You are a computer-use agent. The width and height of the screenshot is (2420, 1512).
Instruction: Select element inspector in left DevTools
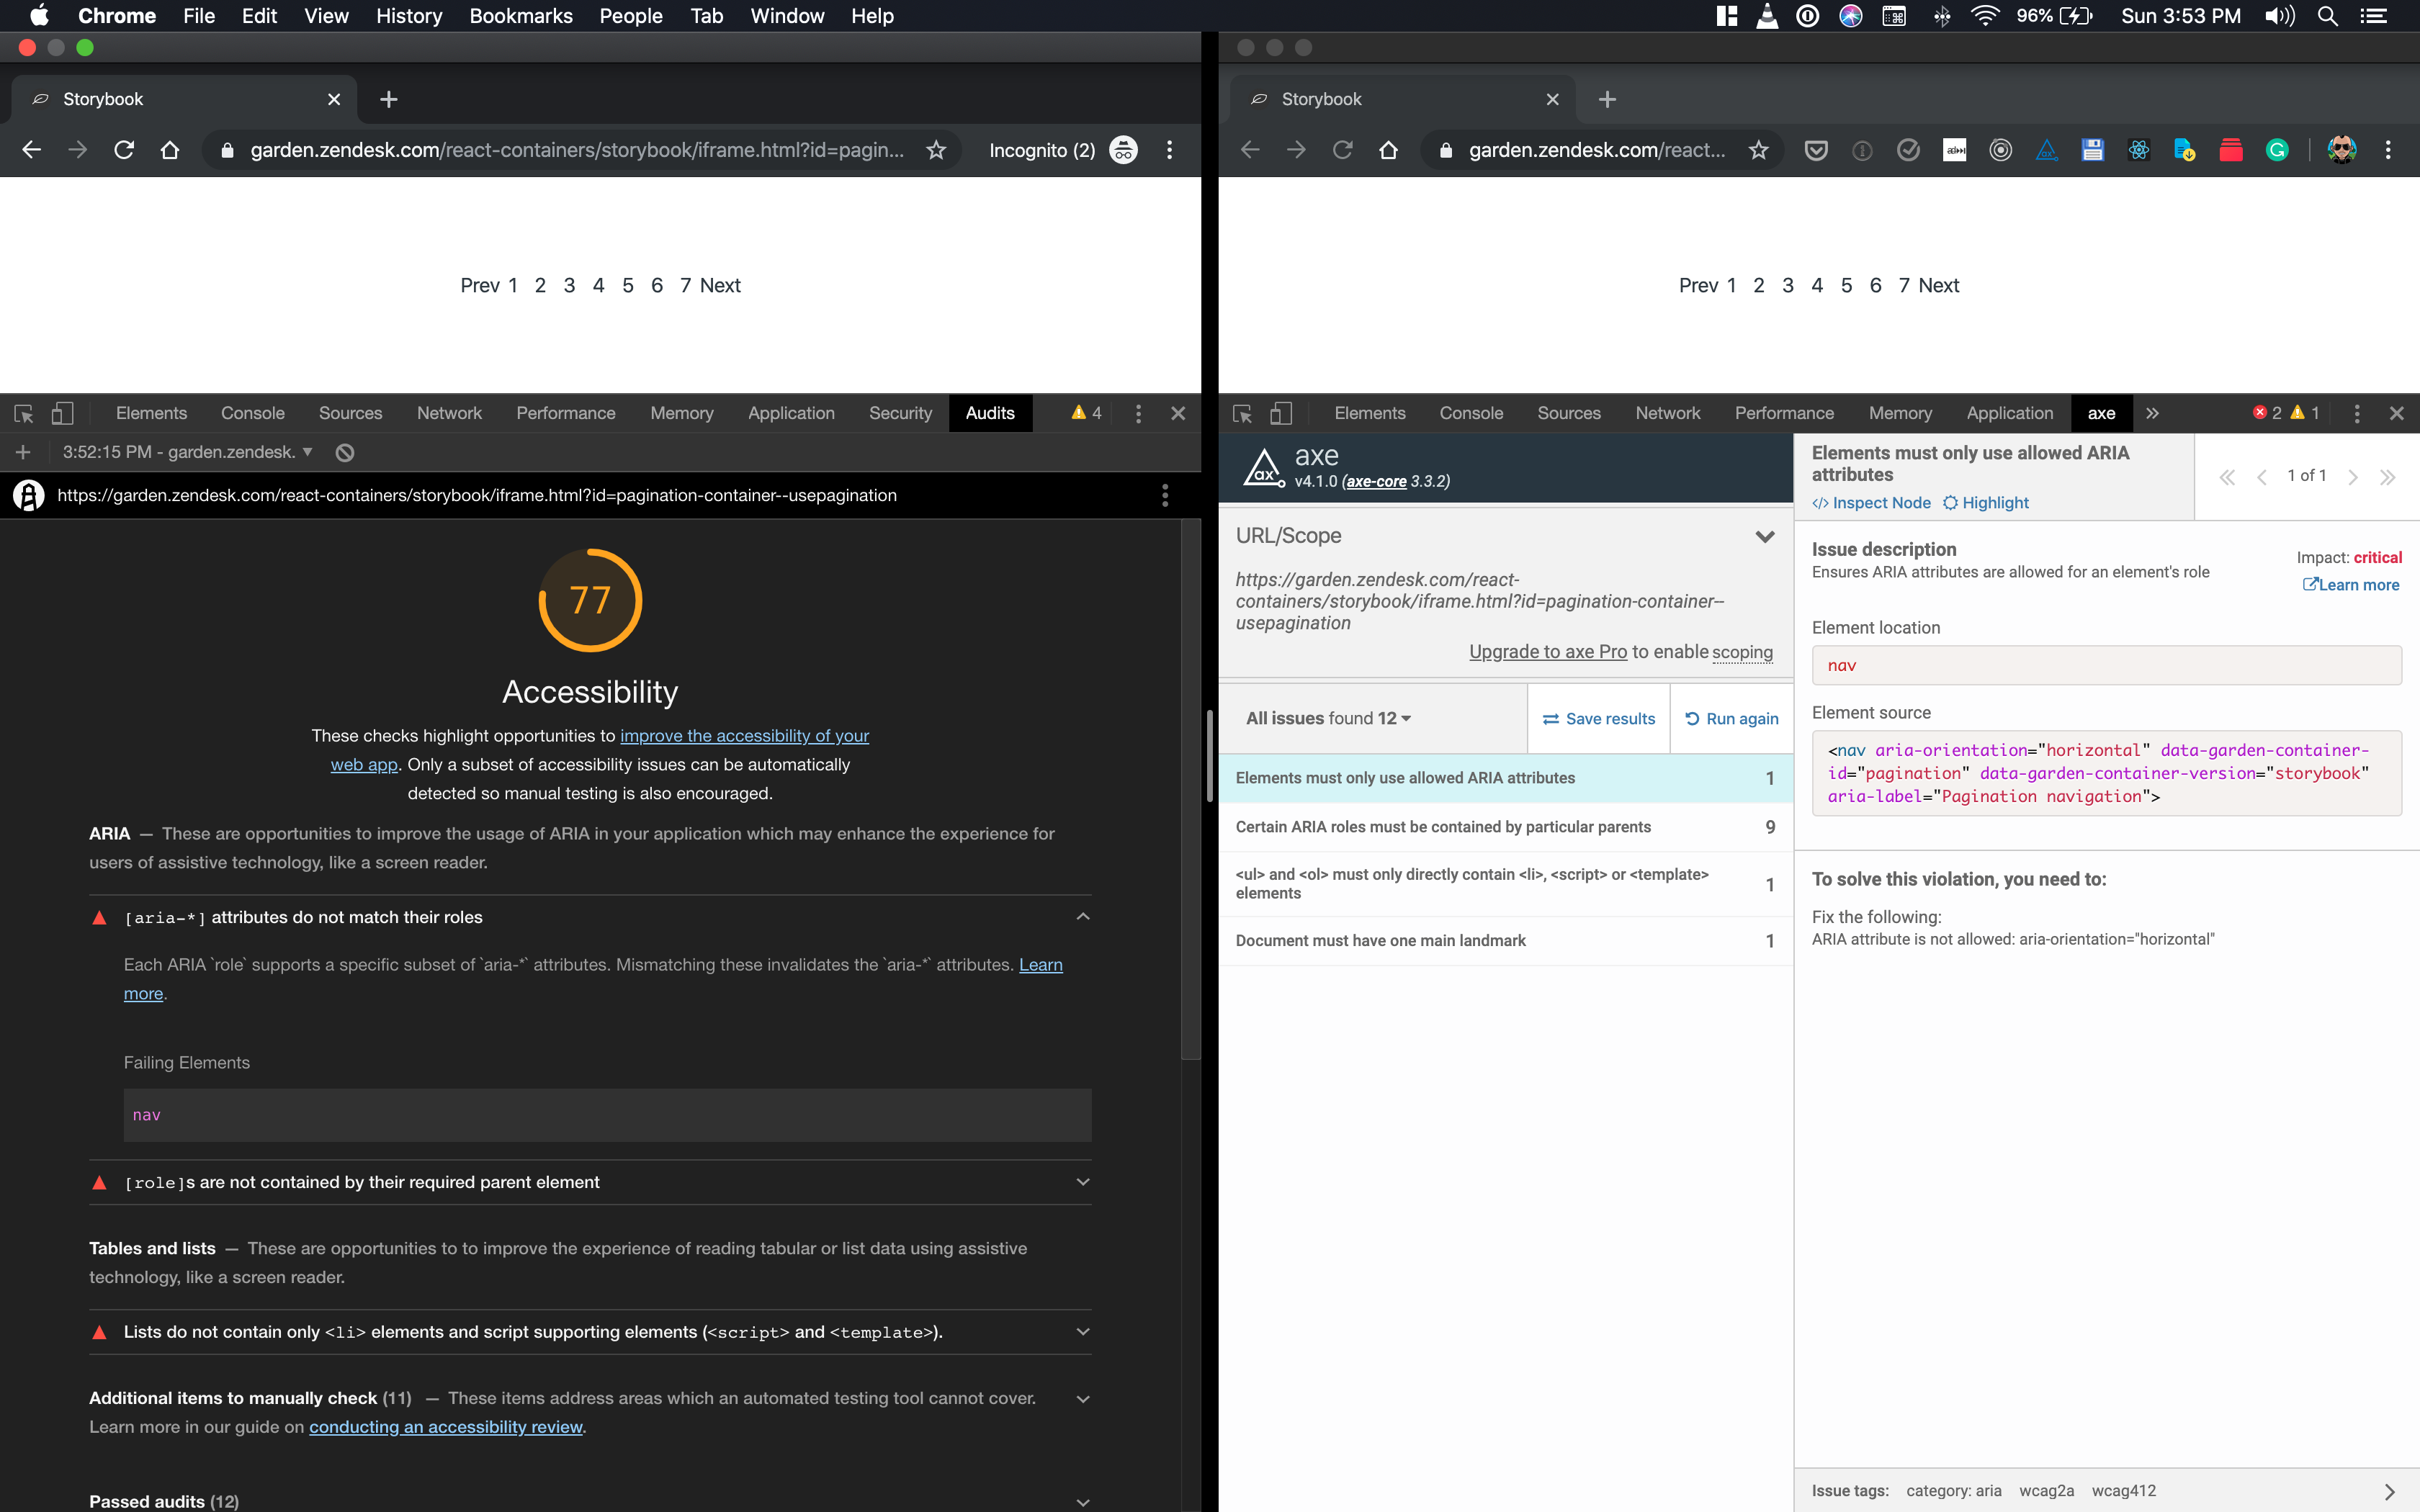pos(24,413)
